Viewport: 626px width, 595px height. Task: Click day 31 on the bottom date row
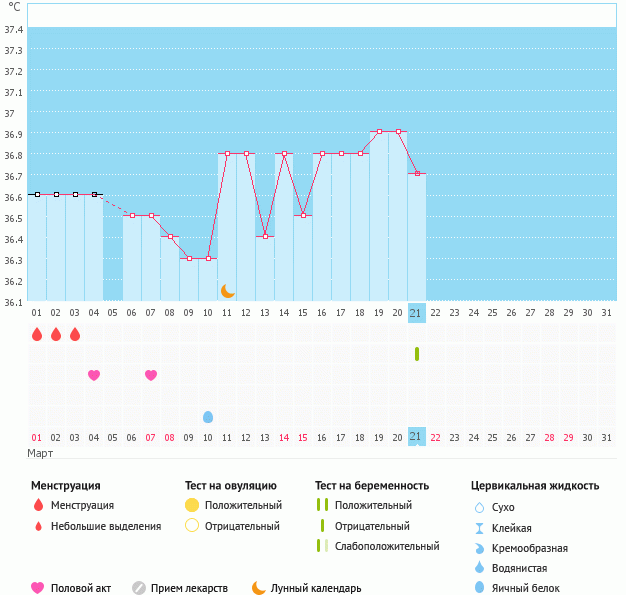(x=606, y=437)
